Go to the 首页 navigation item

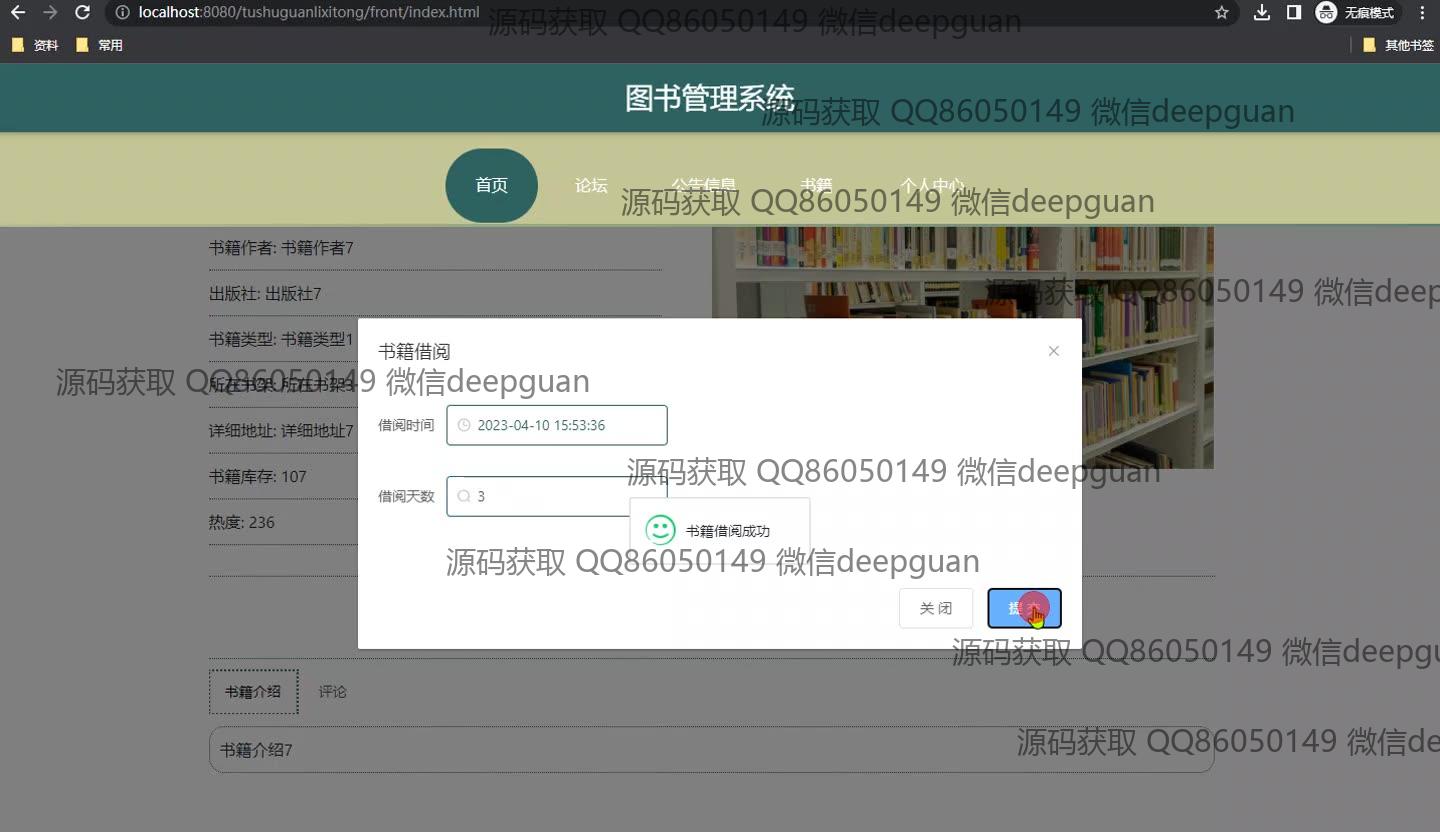491,185
